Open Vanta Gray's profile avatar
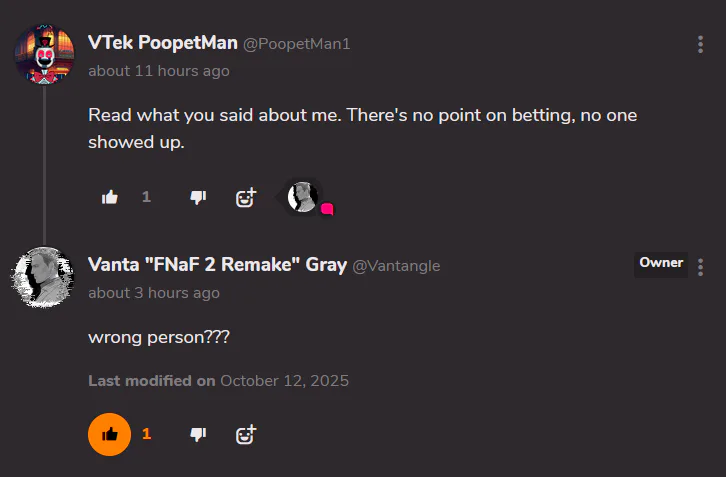Viewport: 726px width, 477px height. [x=44, y=277]
